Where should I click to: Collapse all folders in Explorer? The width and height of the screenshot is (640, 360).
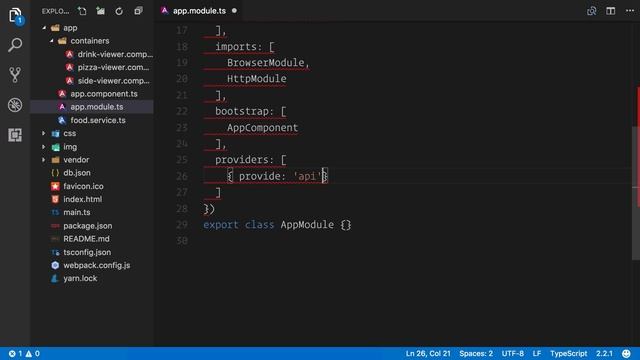pos(138,11)
